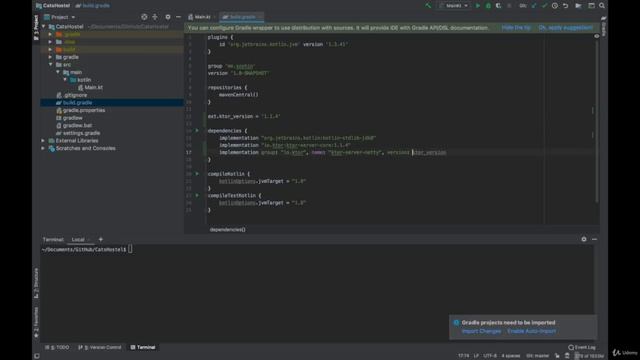
Task: Open the run configuration dropdown
Action: (x=454, y=6)
